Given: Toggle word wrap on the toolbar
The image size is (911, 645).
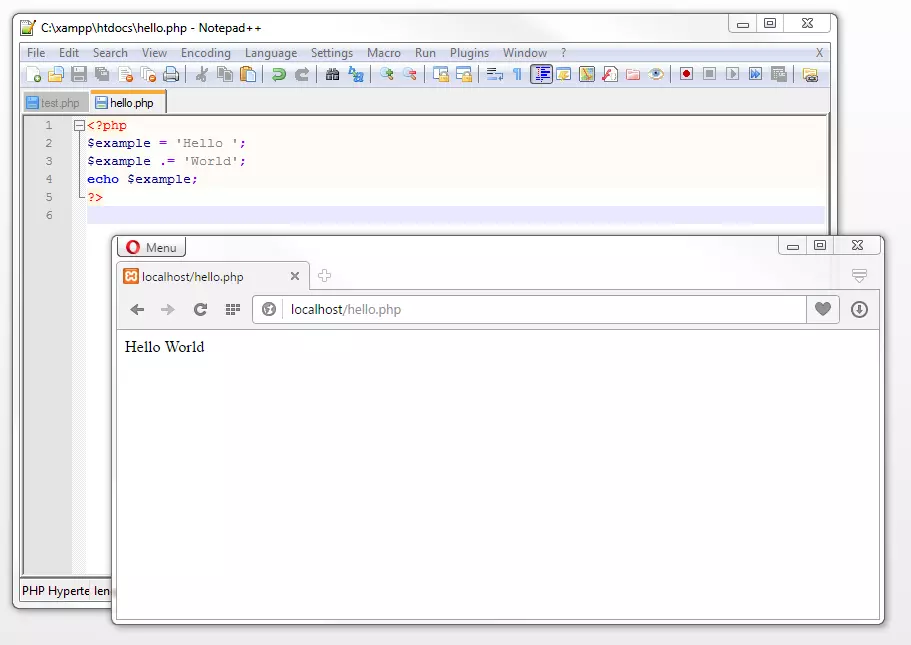Looking at the screenshot, I should point(496,73).
